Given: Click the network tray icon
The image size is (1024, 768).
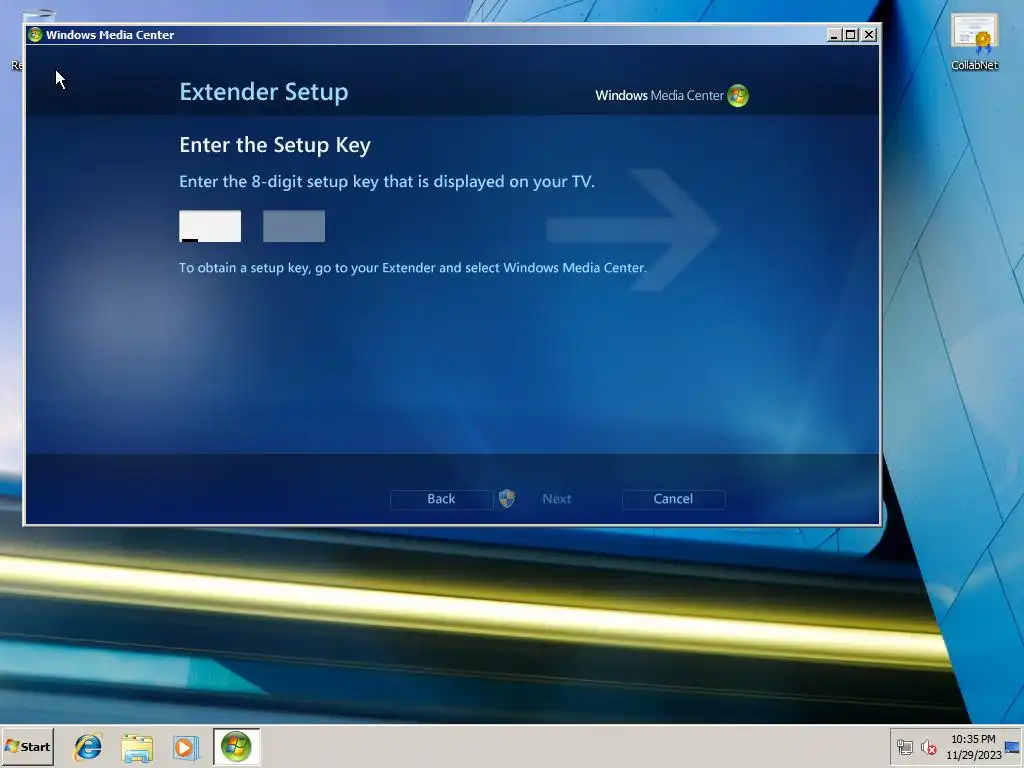Looking at the screenshot, I should coord(904,747).
